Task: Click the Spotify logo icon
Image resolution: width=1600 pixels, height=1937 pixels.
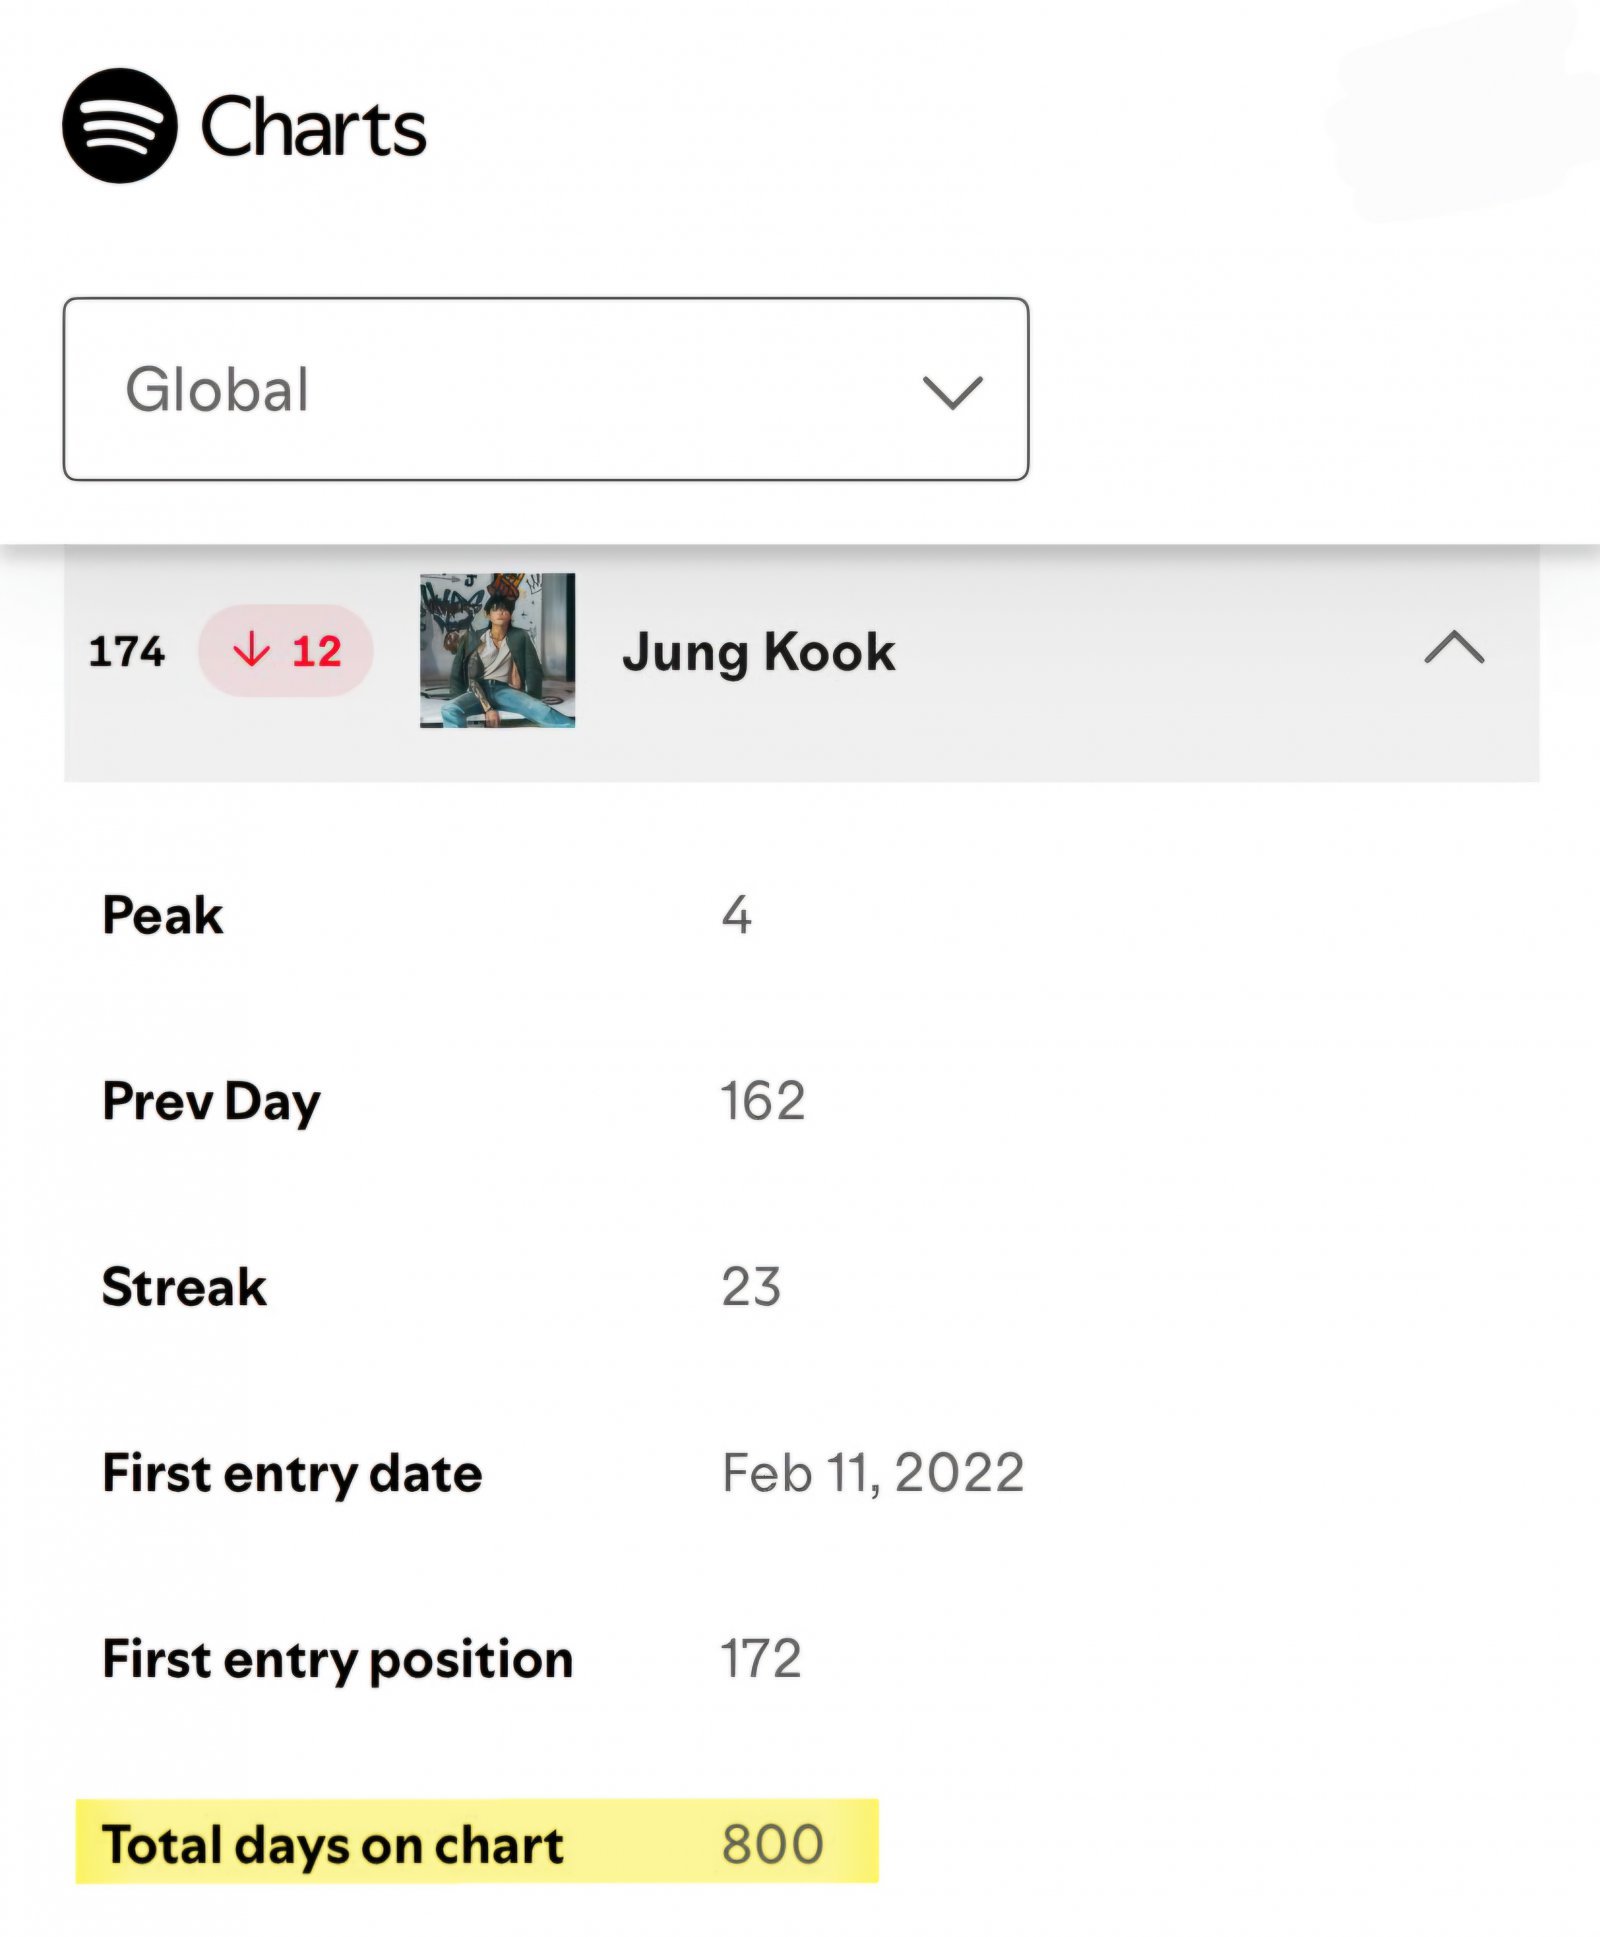Action: coord(120,126)
